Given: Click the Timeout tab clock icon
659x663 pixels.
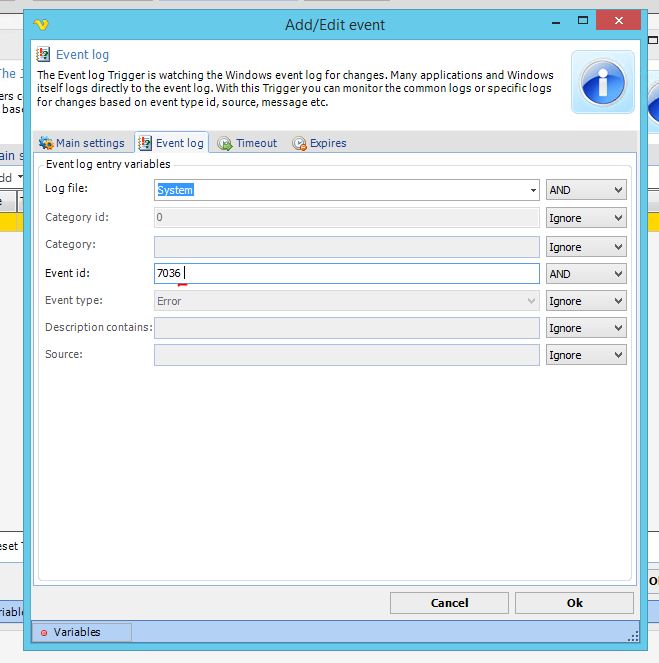Looking at the screenshot, I should (x=225, y=143).
